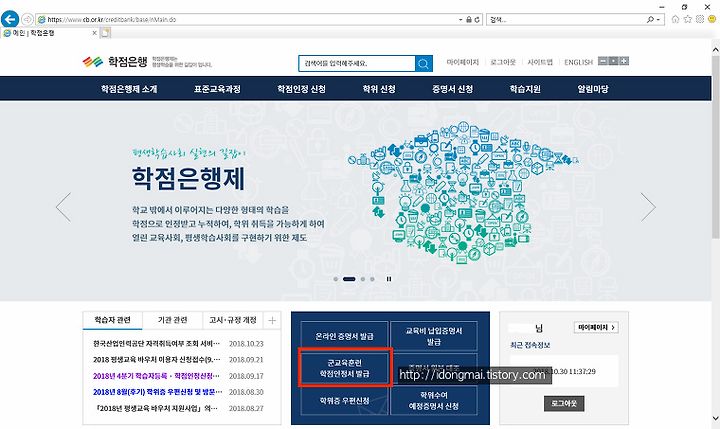Screen dimensions: 720x429
Task: Click 학위증 우편신청 button
Action: coord(344,400)
